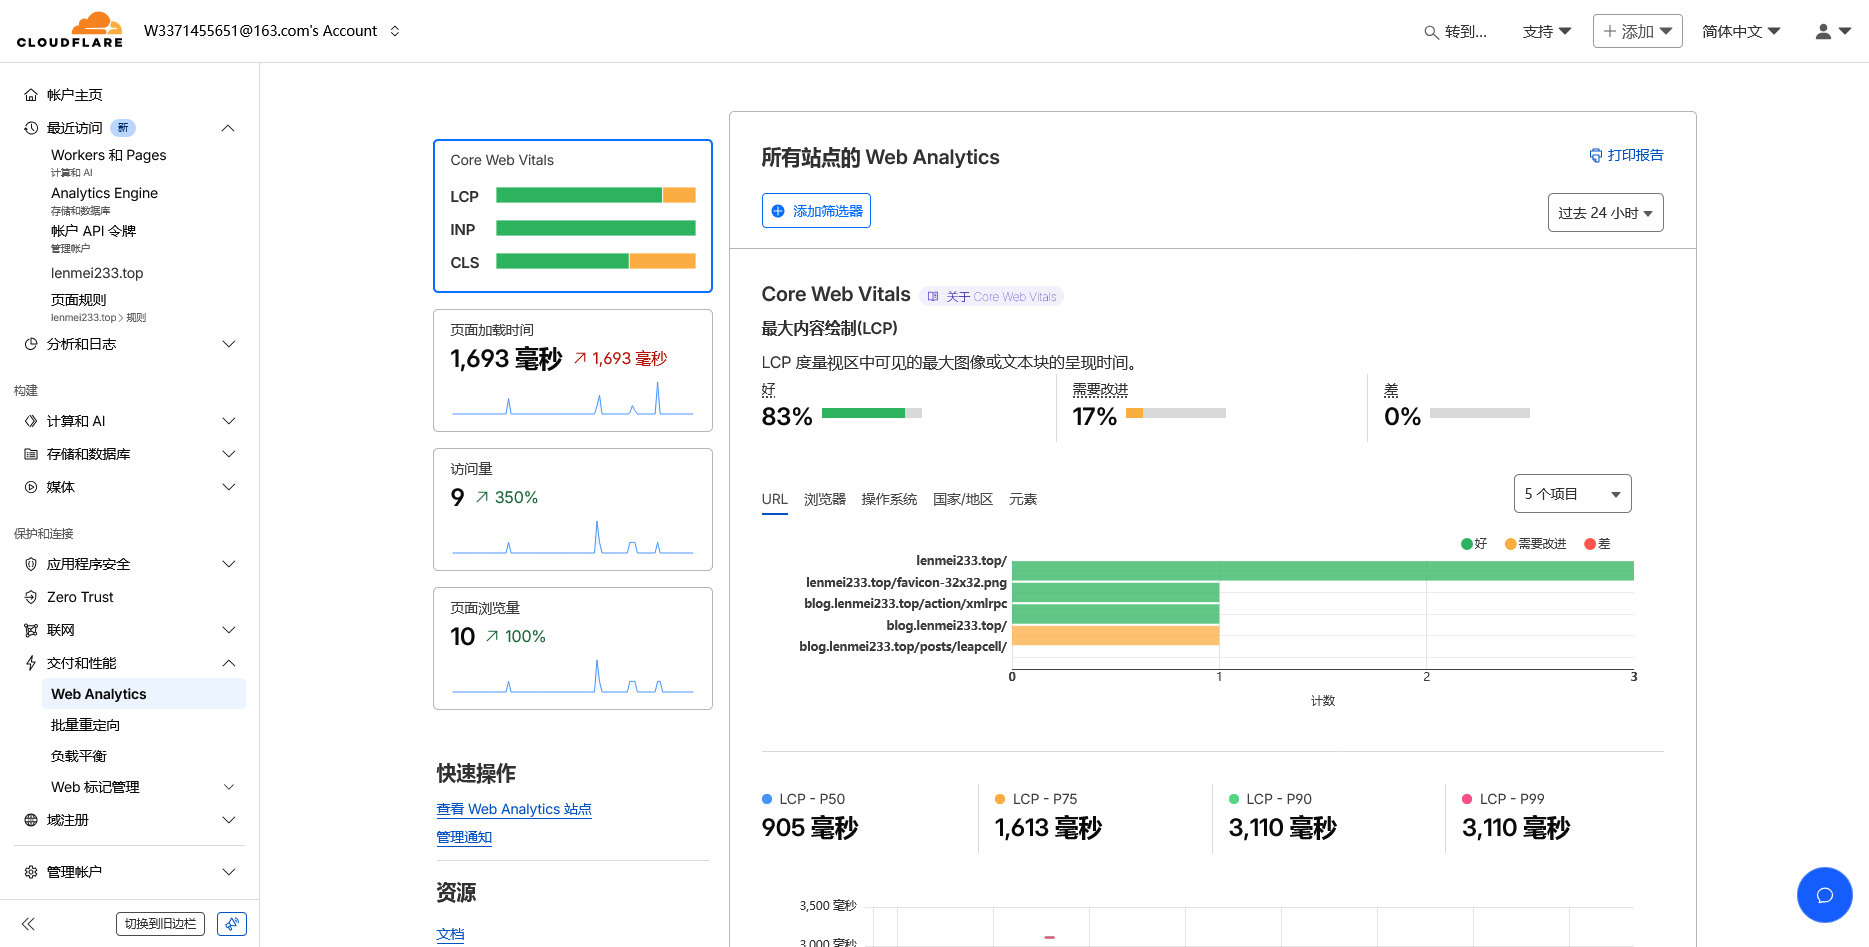Click the Cloudflare logo

coord(70,30)
